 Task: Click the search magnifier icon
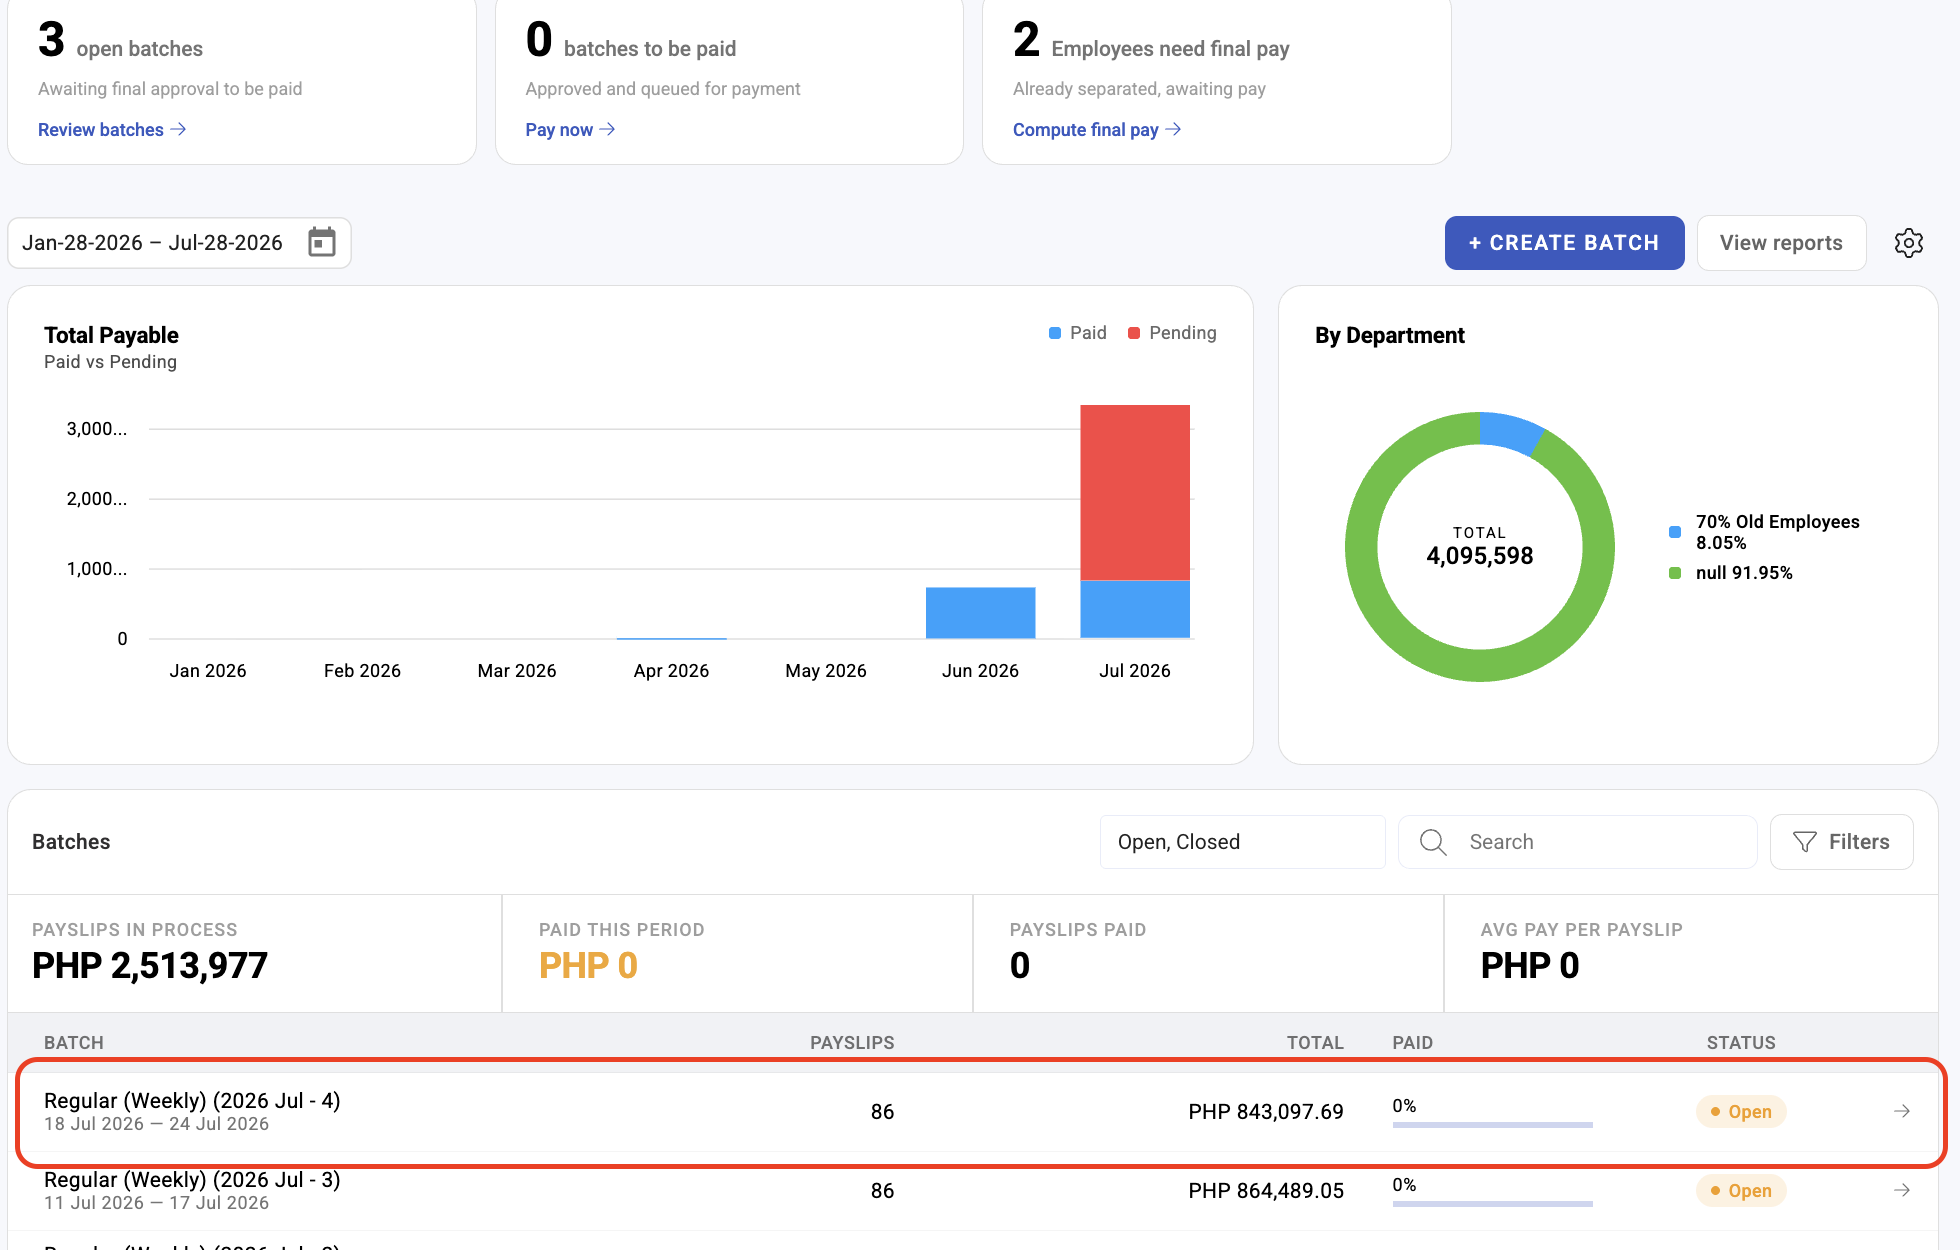click(1433, 842)
